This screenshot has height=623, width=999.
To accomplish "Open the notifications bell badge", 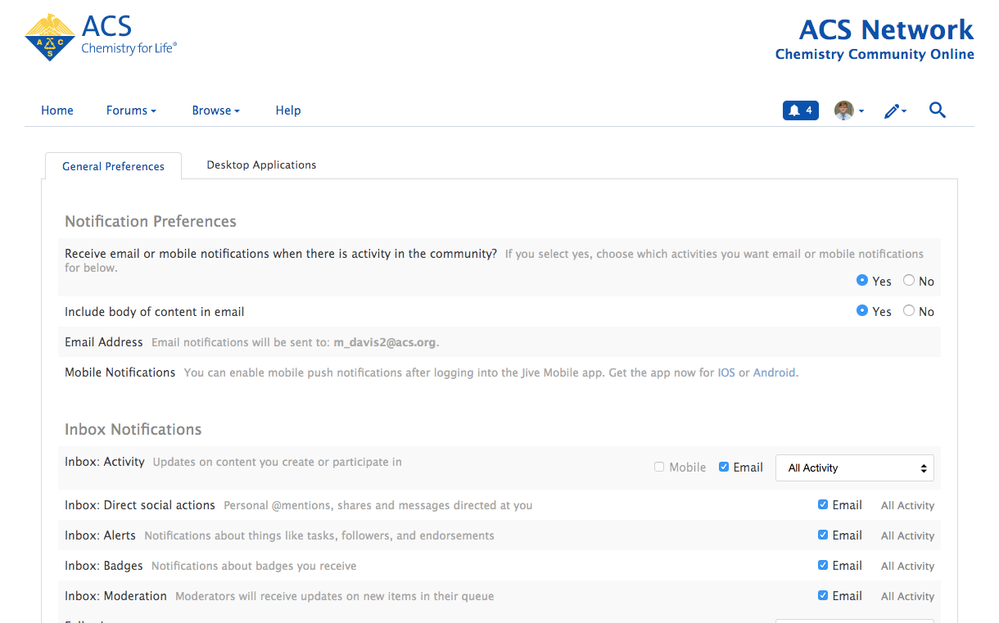I will tap(800, 110).
